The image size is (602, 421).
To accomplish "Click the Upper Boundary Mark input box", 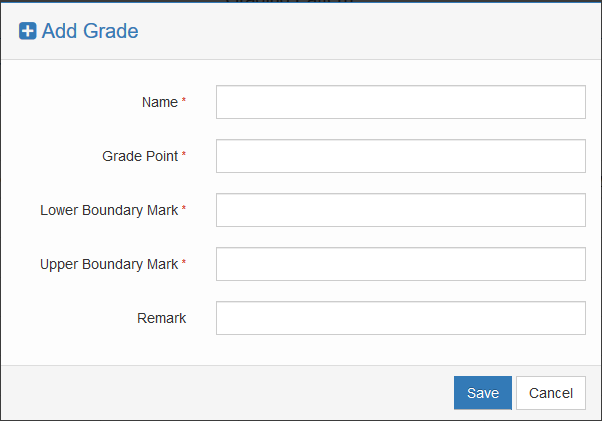I will [x=400, y=264].
